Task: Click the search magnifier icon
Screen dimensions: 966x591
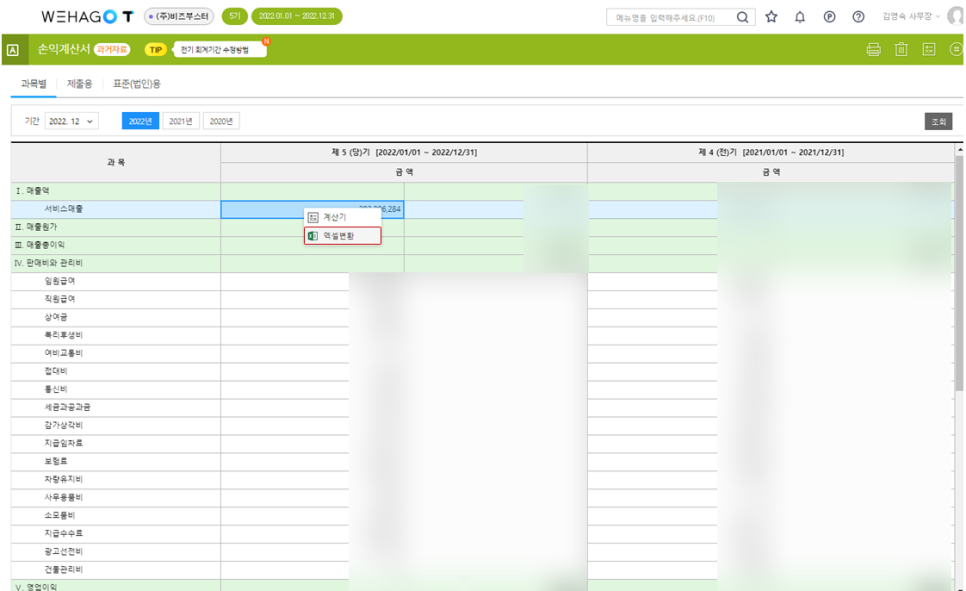Action: click(x=742, y=17)
